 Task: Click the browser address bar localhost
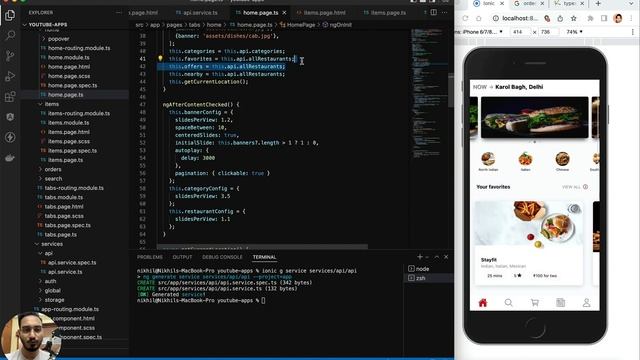point(520,18)
